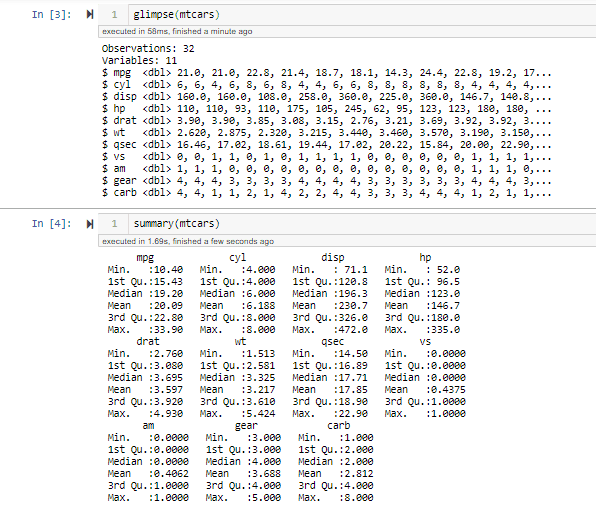This screenshot has height=513, width=596.
Task: Click the '$ mpg' row in glimpse output
Action: pyautogui.click(x=326, y=73)
